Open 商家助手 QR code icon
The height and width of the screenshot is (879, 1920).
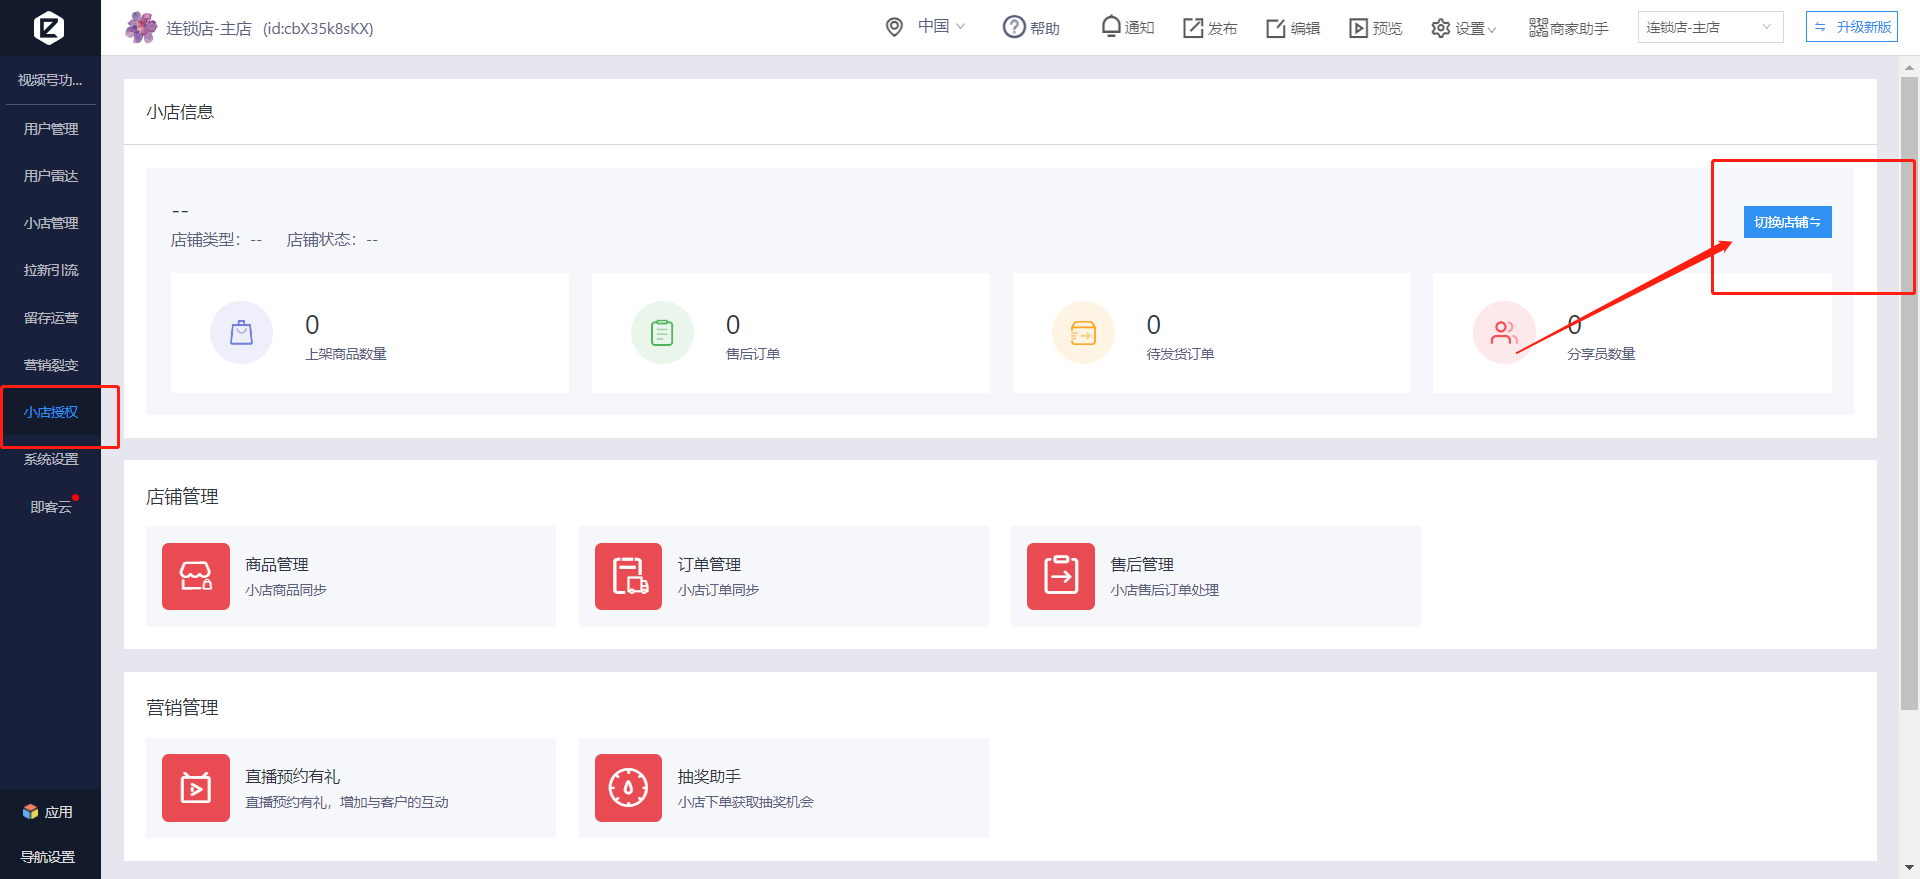[1538, 28]
